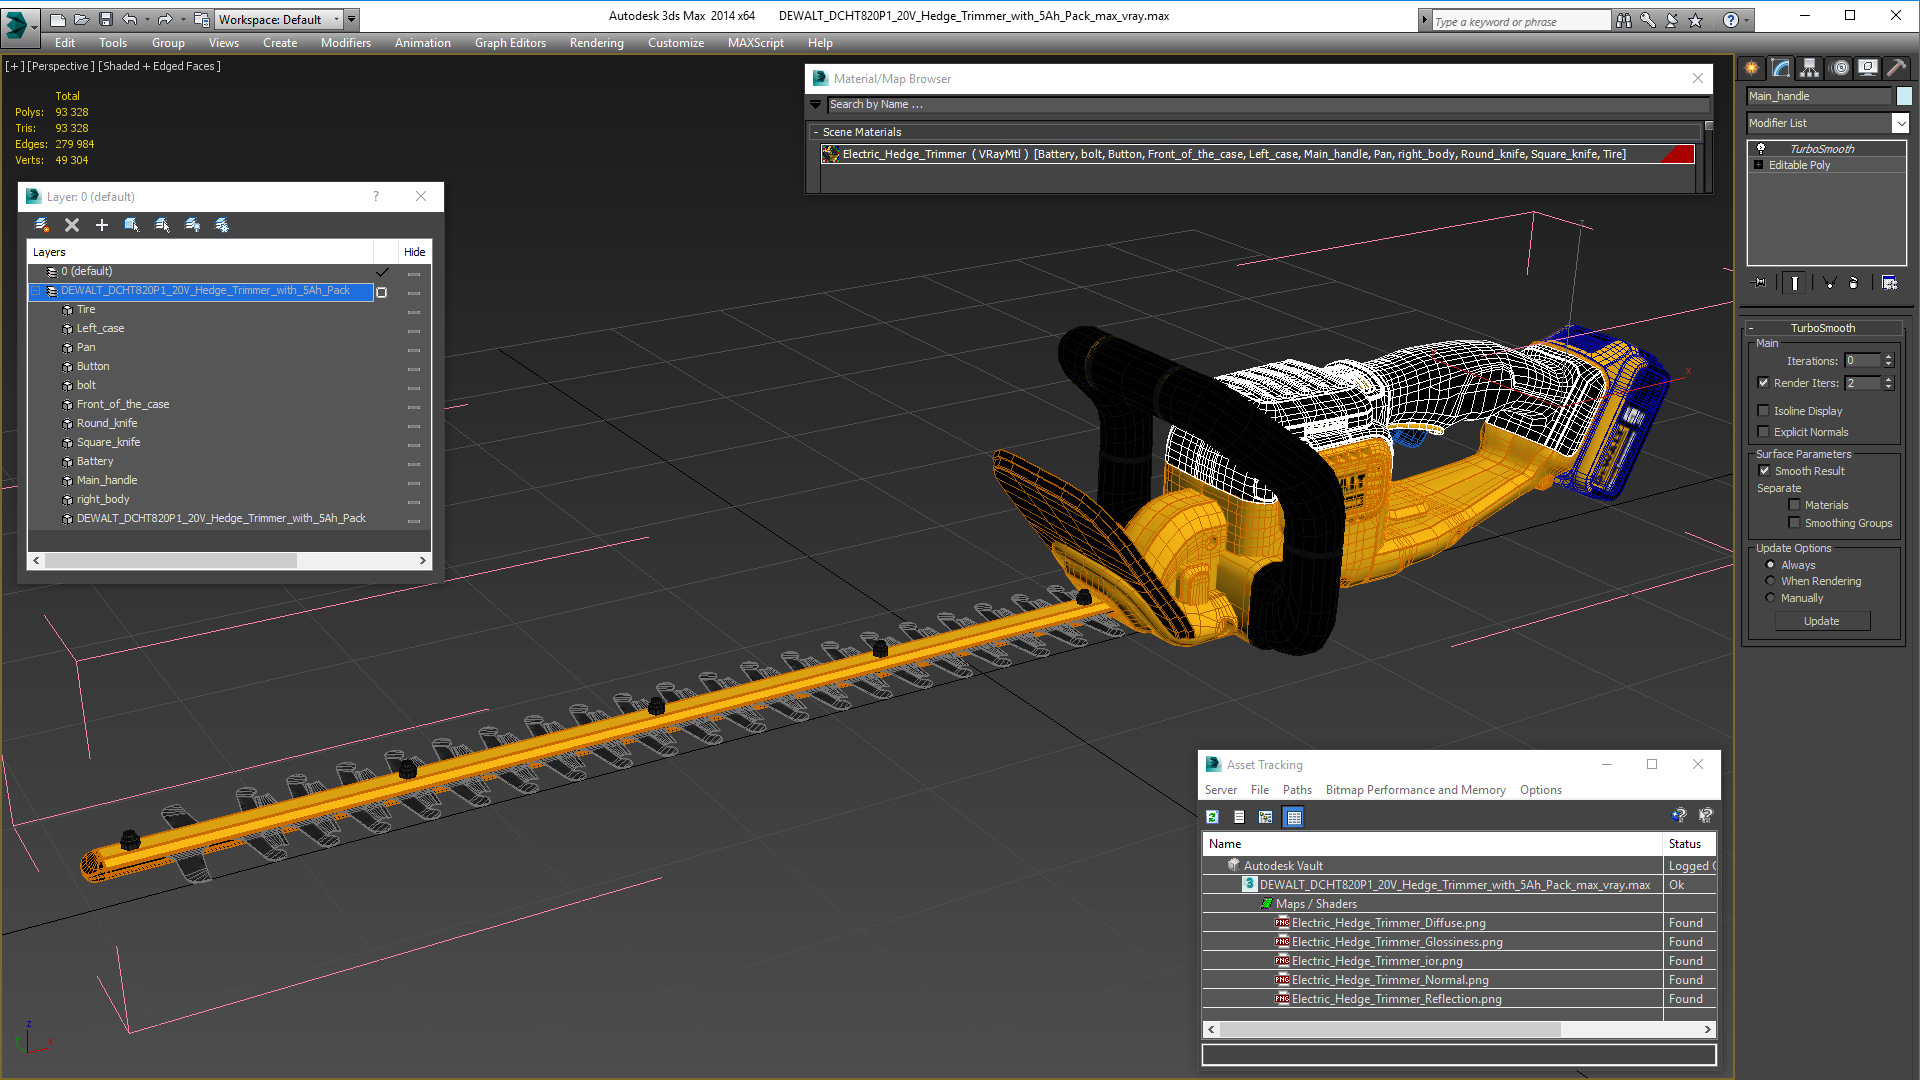Click the keyword search input field
The height and width of the screenshot is (1080, 1920).
[x=1521, y=21]
